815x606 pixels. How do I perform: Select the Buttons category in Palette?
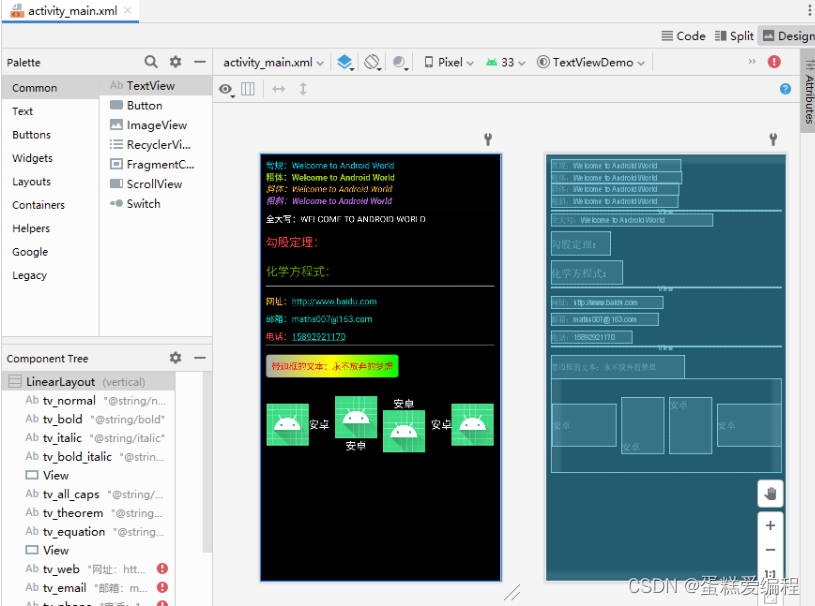pos(32,135)
